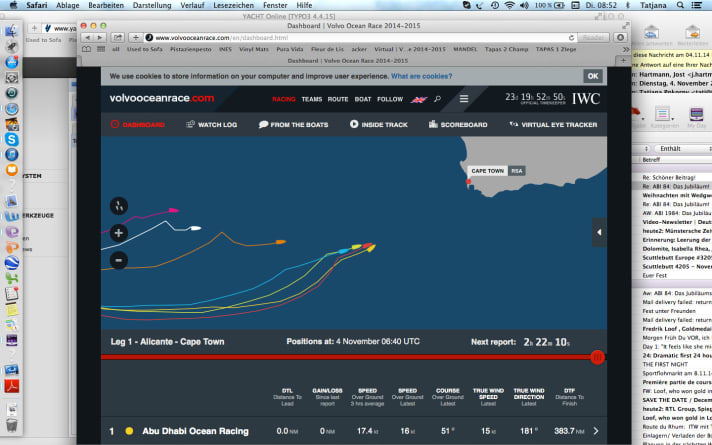The image size is (712, 445).
Task: Click the map fit-to-fleet button above zoom
Action: (119, 206)
